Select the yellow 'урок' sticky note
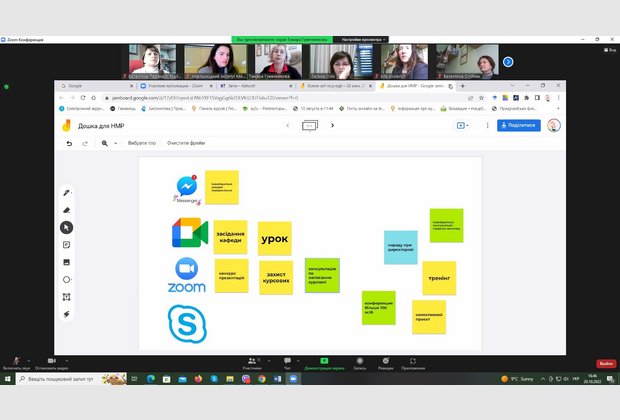Viewport: 620px width, 420px height. (274, 239)
